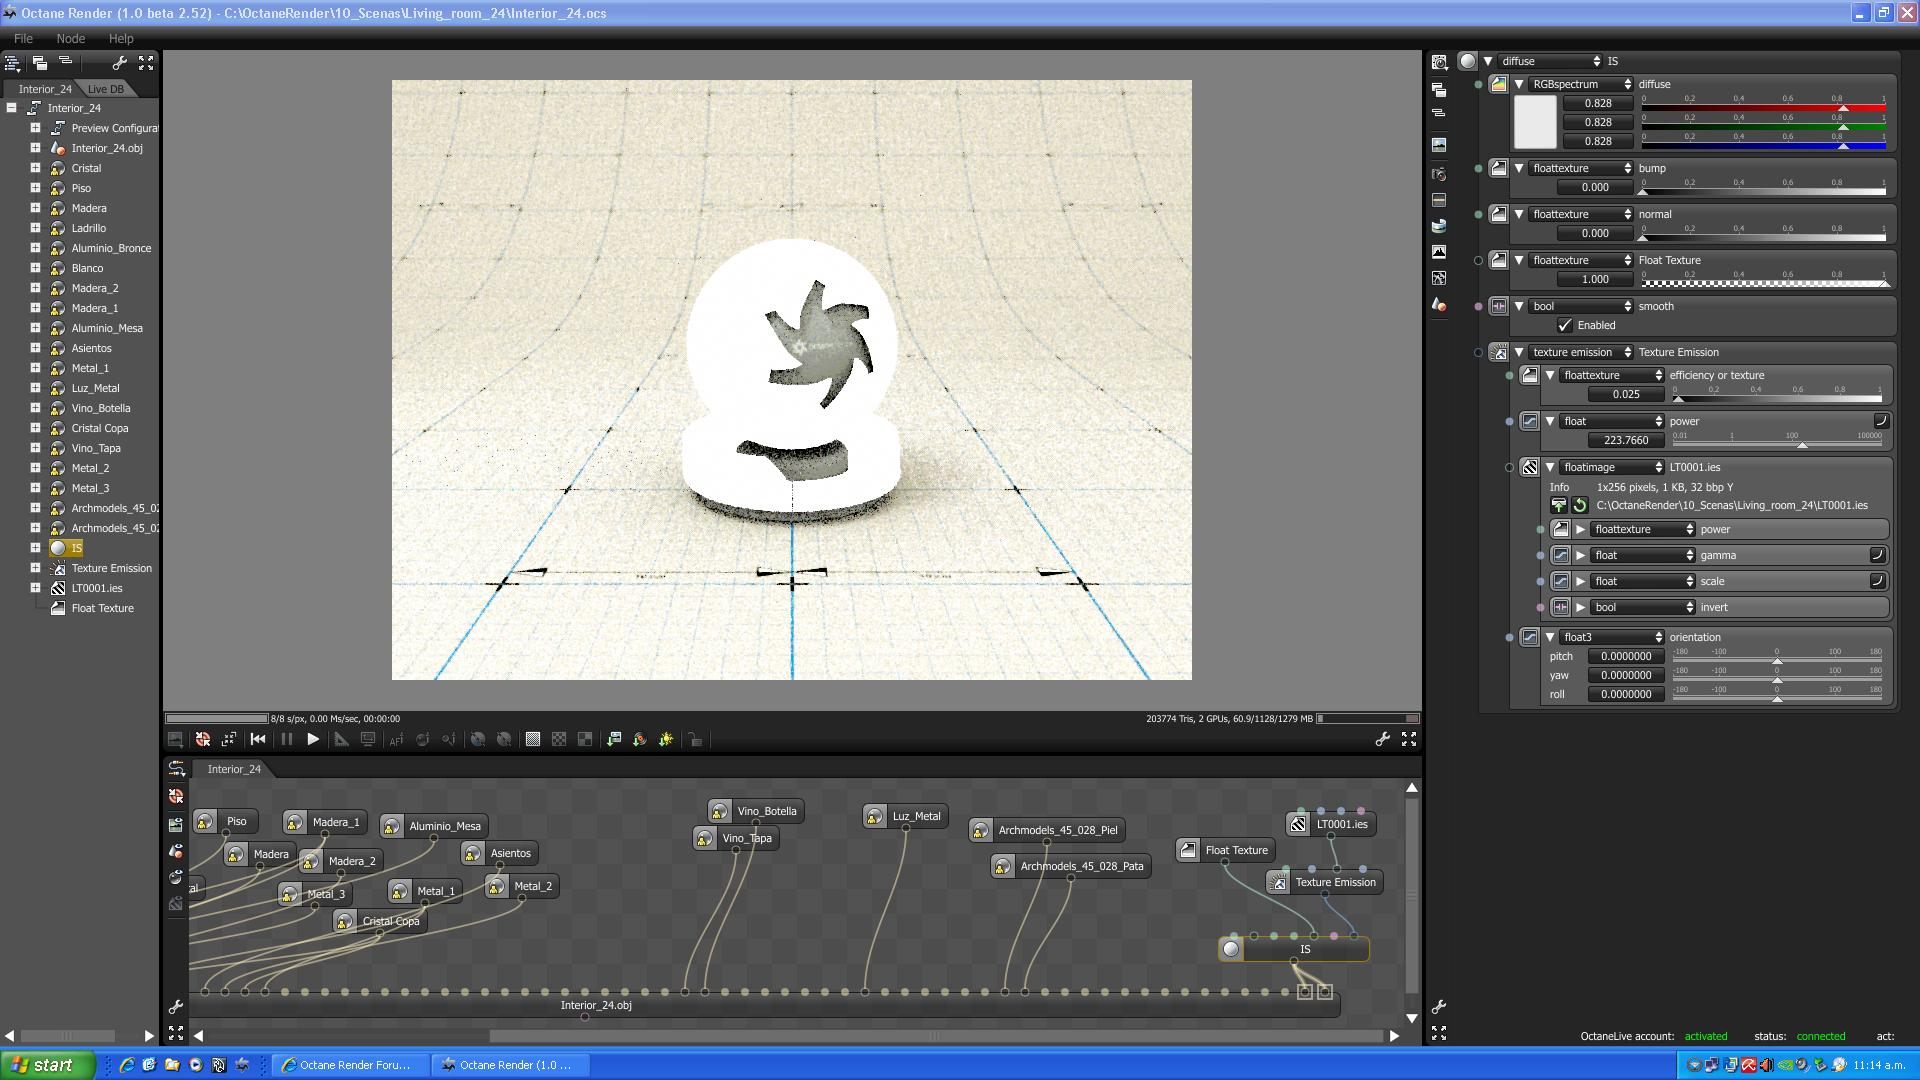Click the viewport fullscreen arrows icon
The height and width of the screenshot is (1080, 1920).
pos(1409,739)
